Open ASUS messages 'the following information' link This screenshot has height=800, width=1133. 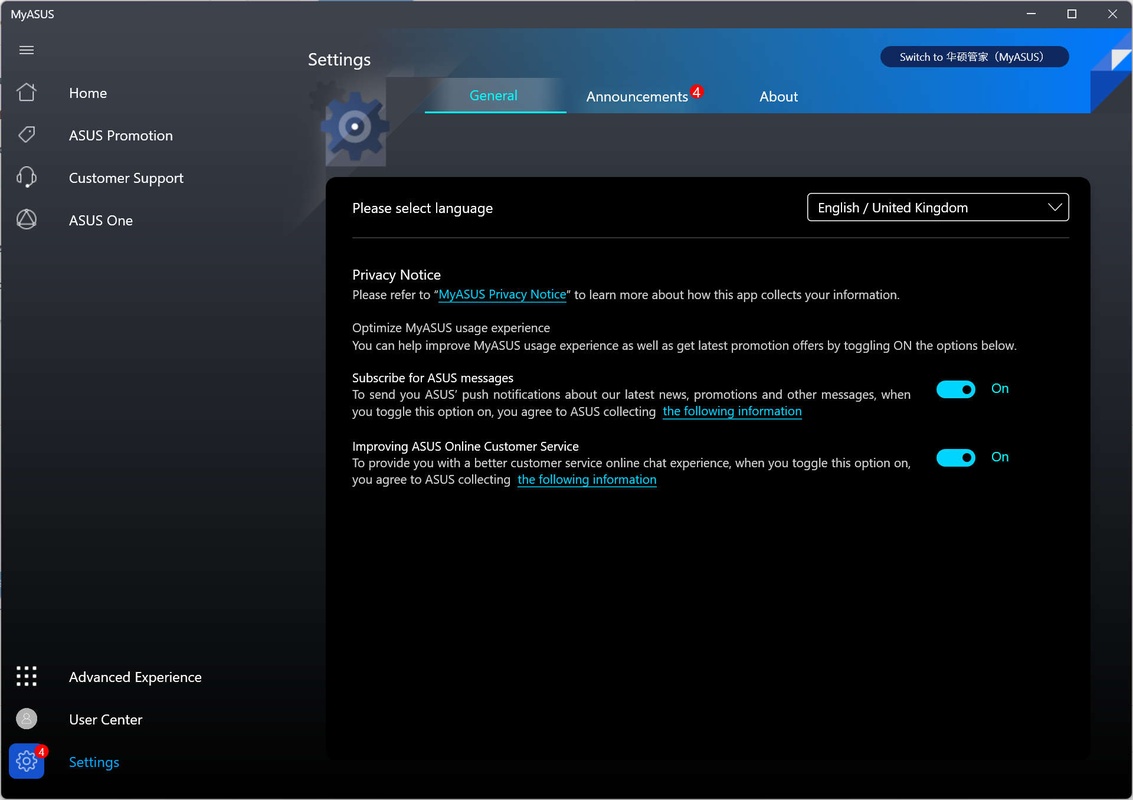[732, 412]
